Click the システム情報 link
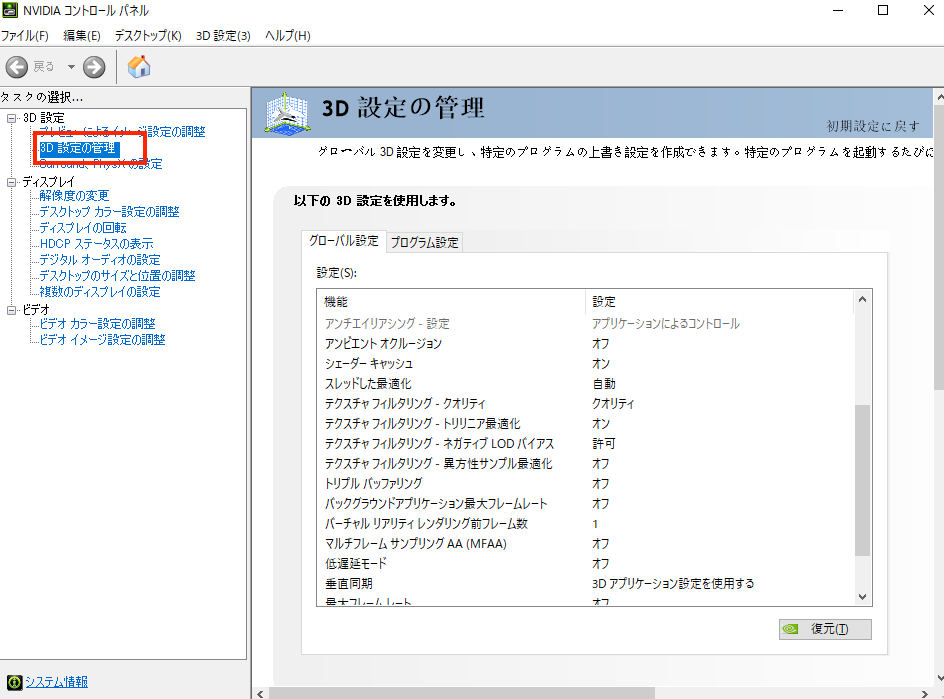The height and width of the screenshot is (699, 944). tap(57, 682)
